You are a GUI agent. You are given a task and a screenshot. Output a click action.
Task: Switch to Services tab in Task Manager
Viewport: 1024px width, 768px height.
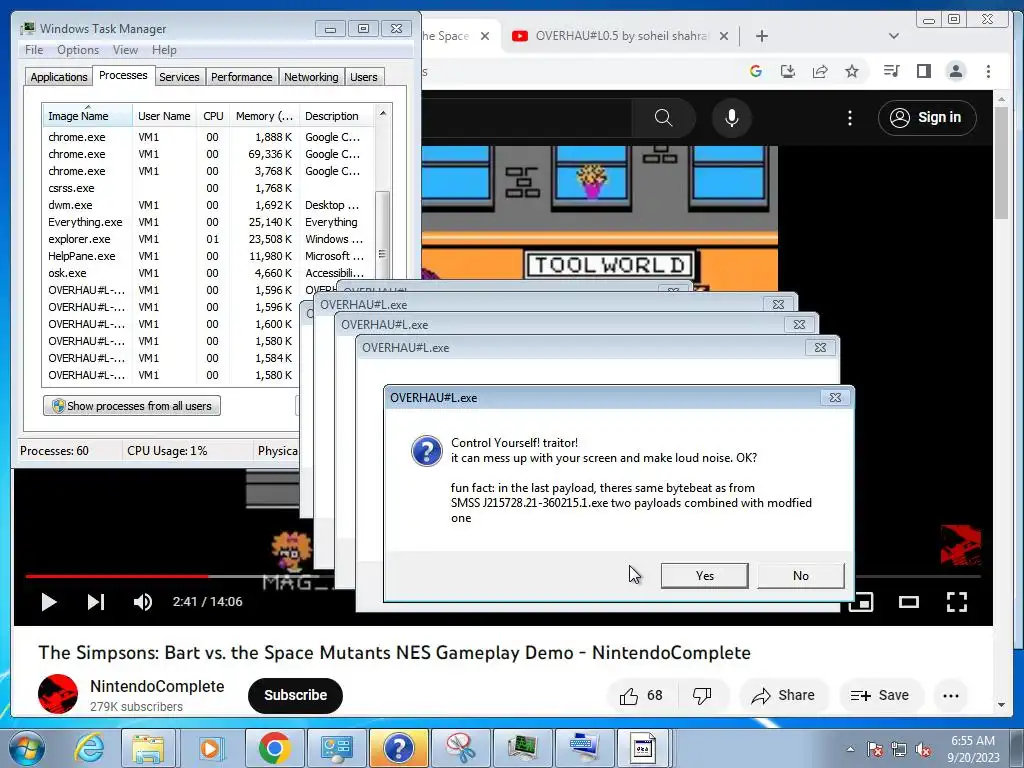click(179, 77)
